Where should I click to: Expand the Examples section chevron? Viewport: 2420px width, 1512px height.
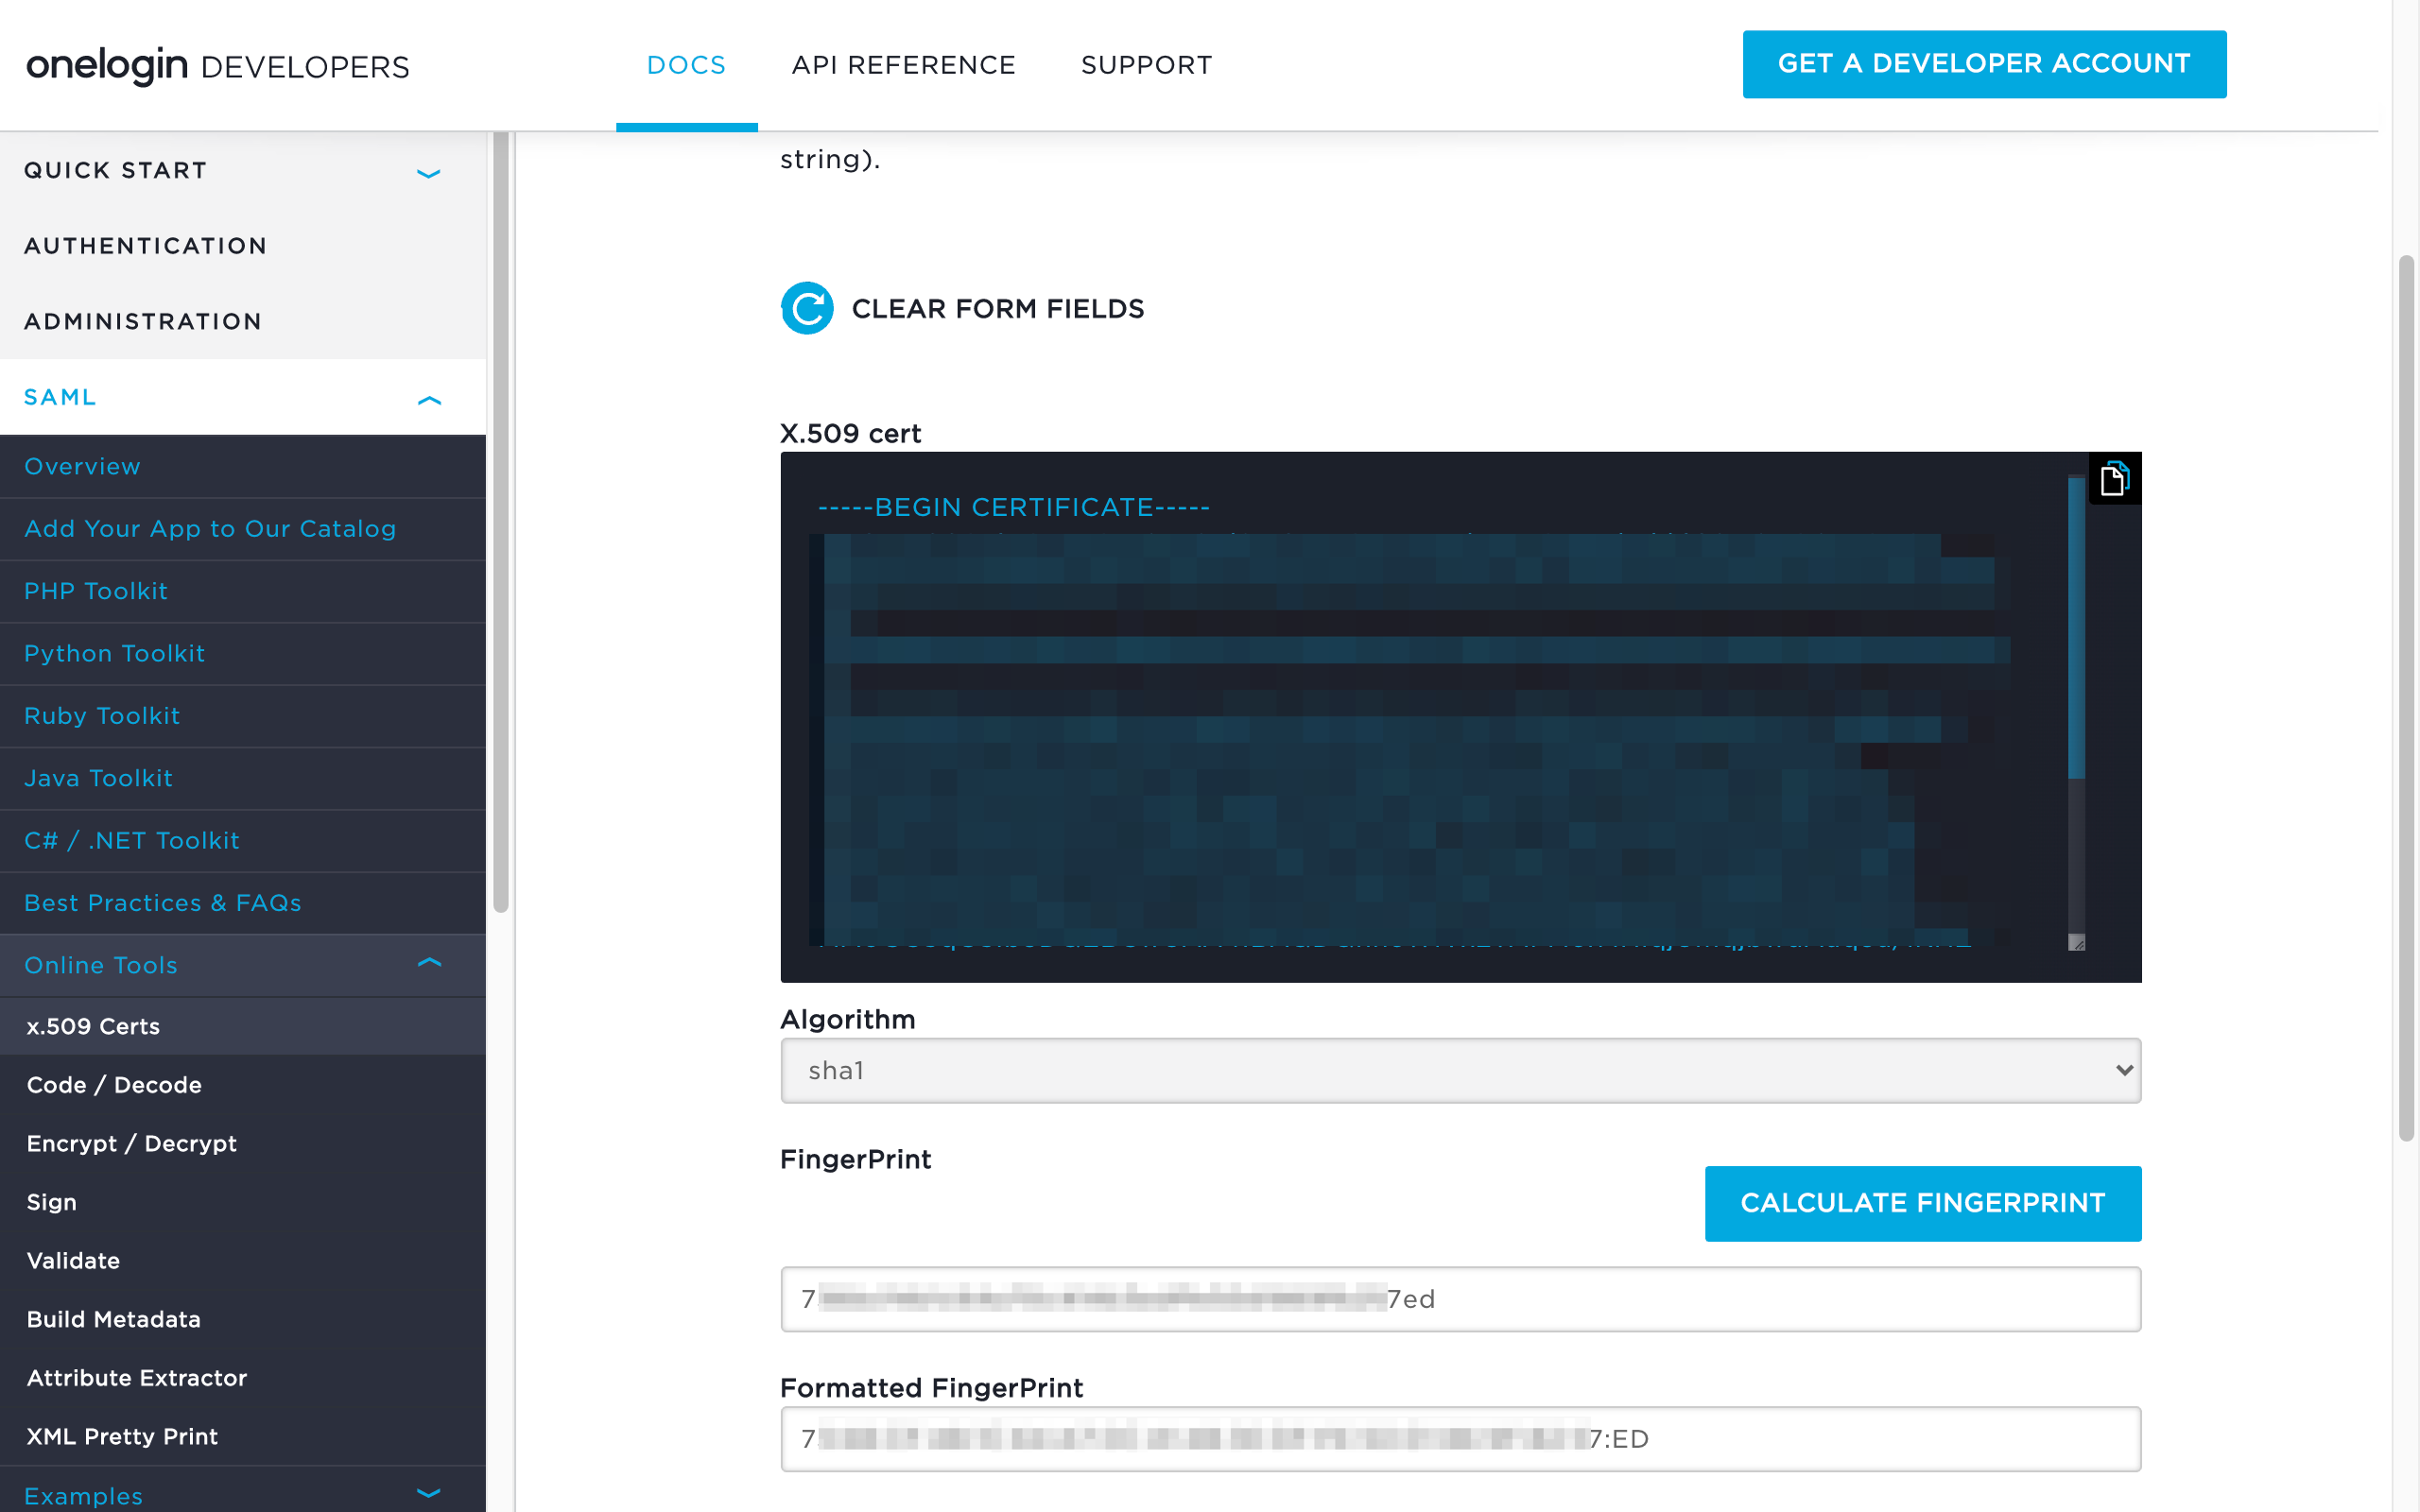click(x=428, y=1493)
